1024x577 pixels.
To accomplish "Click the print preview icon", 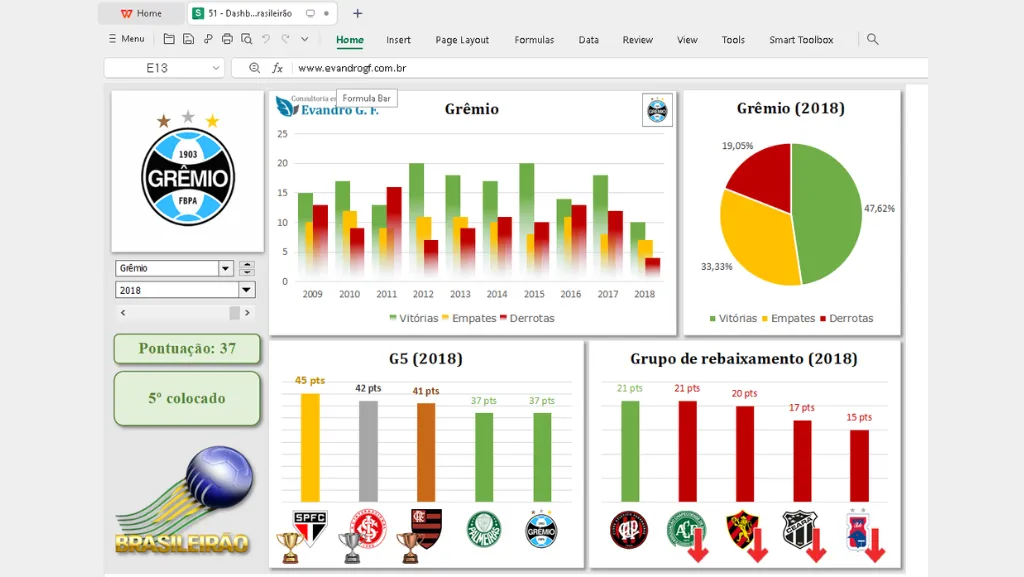I will pos(246,39).
